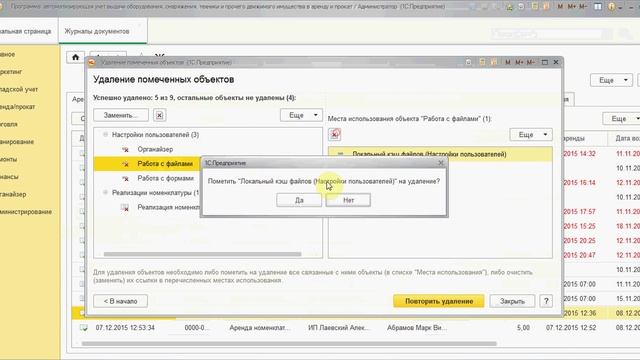Click cell Аренда номенклат... in bottom row
The width and height of the screenshot is (640, 360).
[x=259, y=327]
